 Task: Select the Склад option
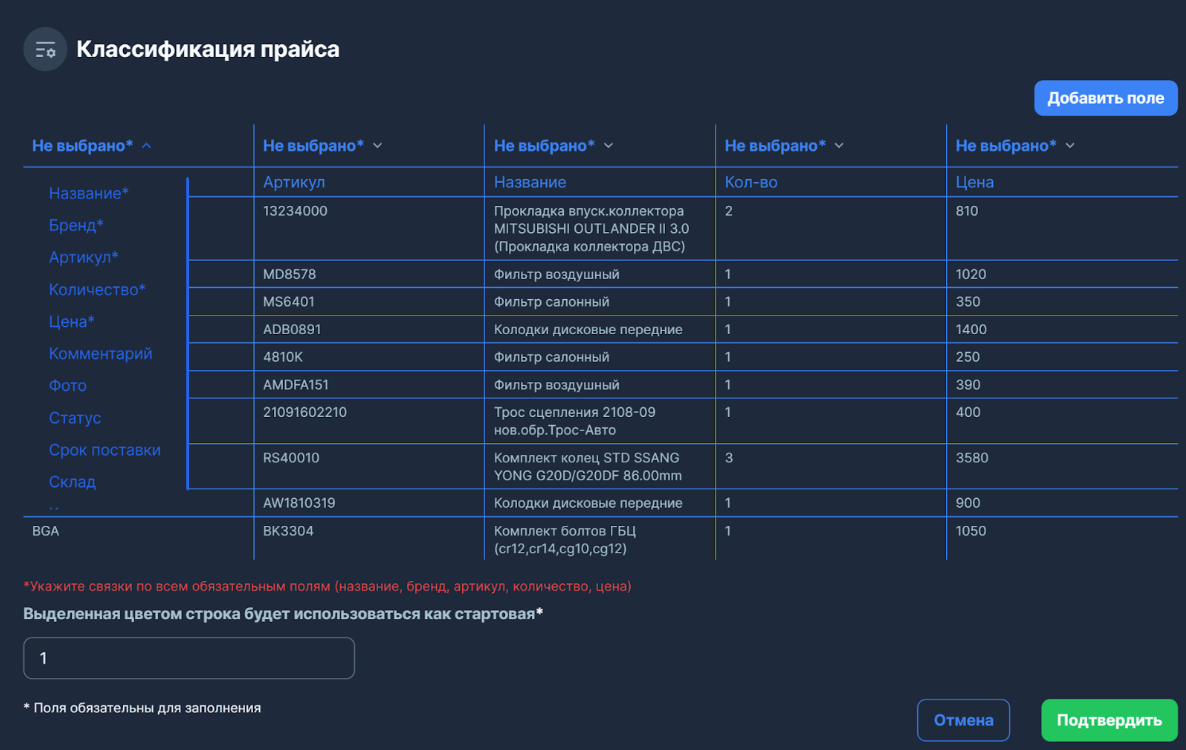click(x=72, y=482)
